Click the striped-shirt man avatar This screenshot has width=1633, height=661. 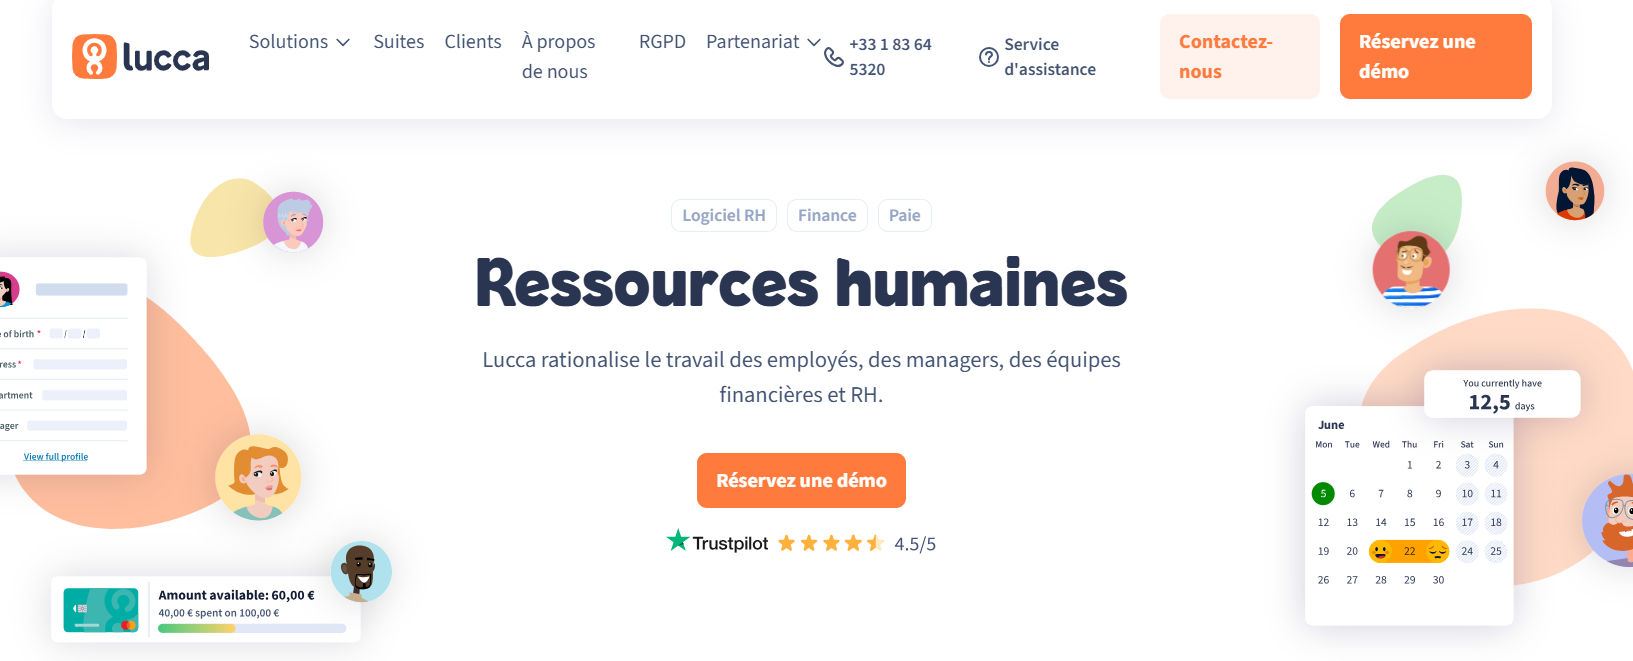[1411, 268]
